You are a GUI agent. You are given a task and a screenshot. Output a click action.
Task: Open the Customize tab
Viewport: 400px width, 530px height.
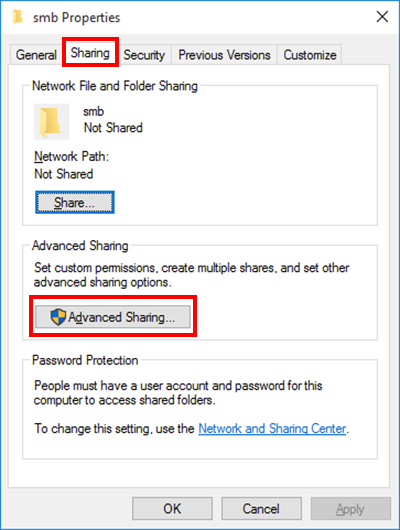coord(310,55)
